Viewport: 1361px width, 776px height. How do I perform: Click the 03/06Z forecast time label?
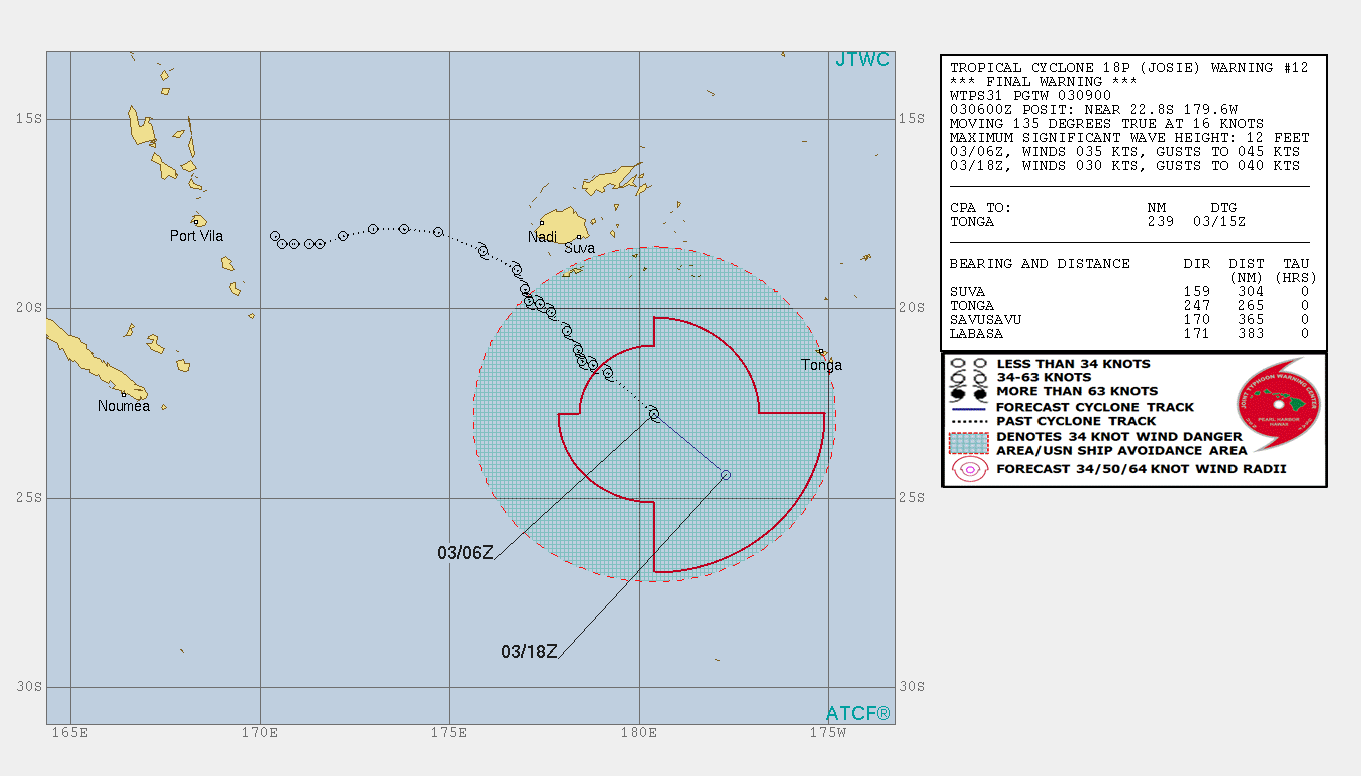tap(465, 552)
